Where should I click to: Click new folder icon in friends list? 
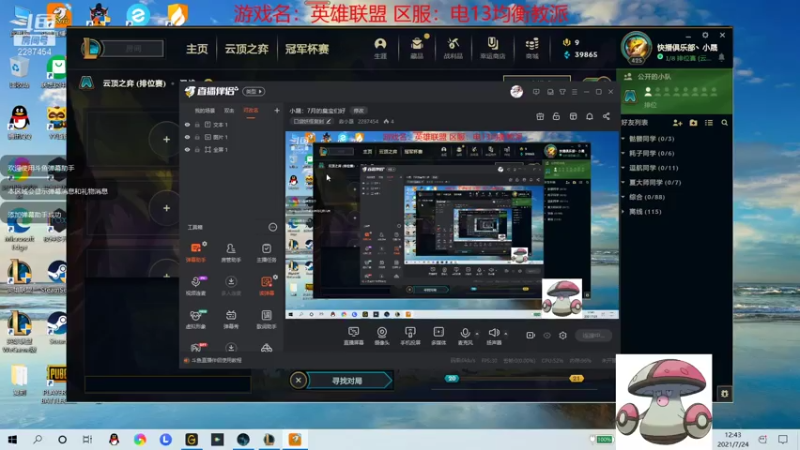click(x=693, y=122)
